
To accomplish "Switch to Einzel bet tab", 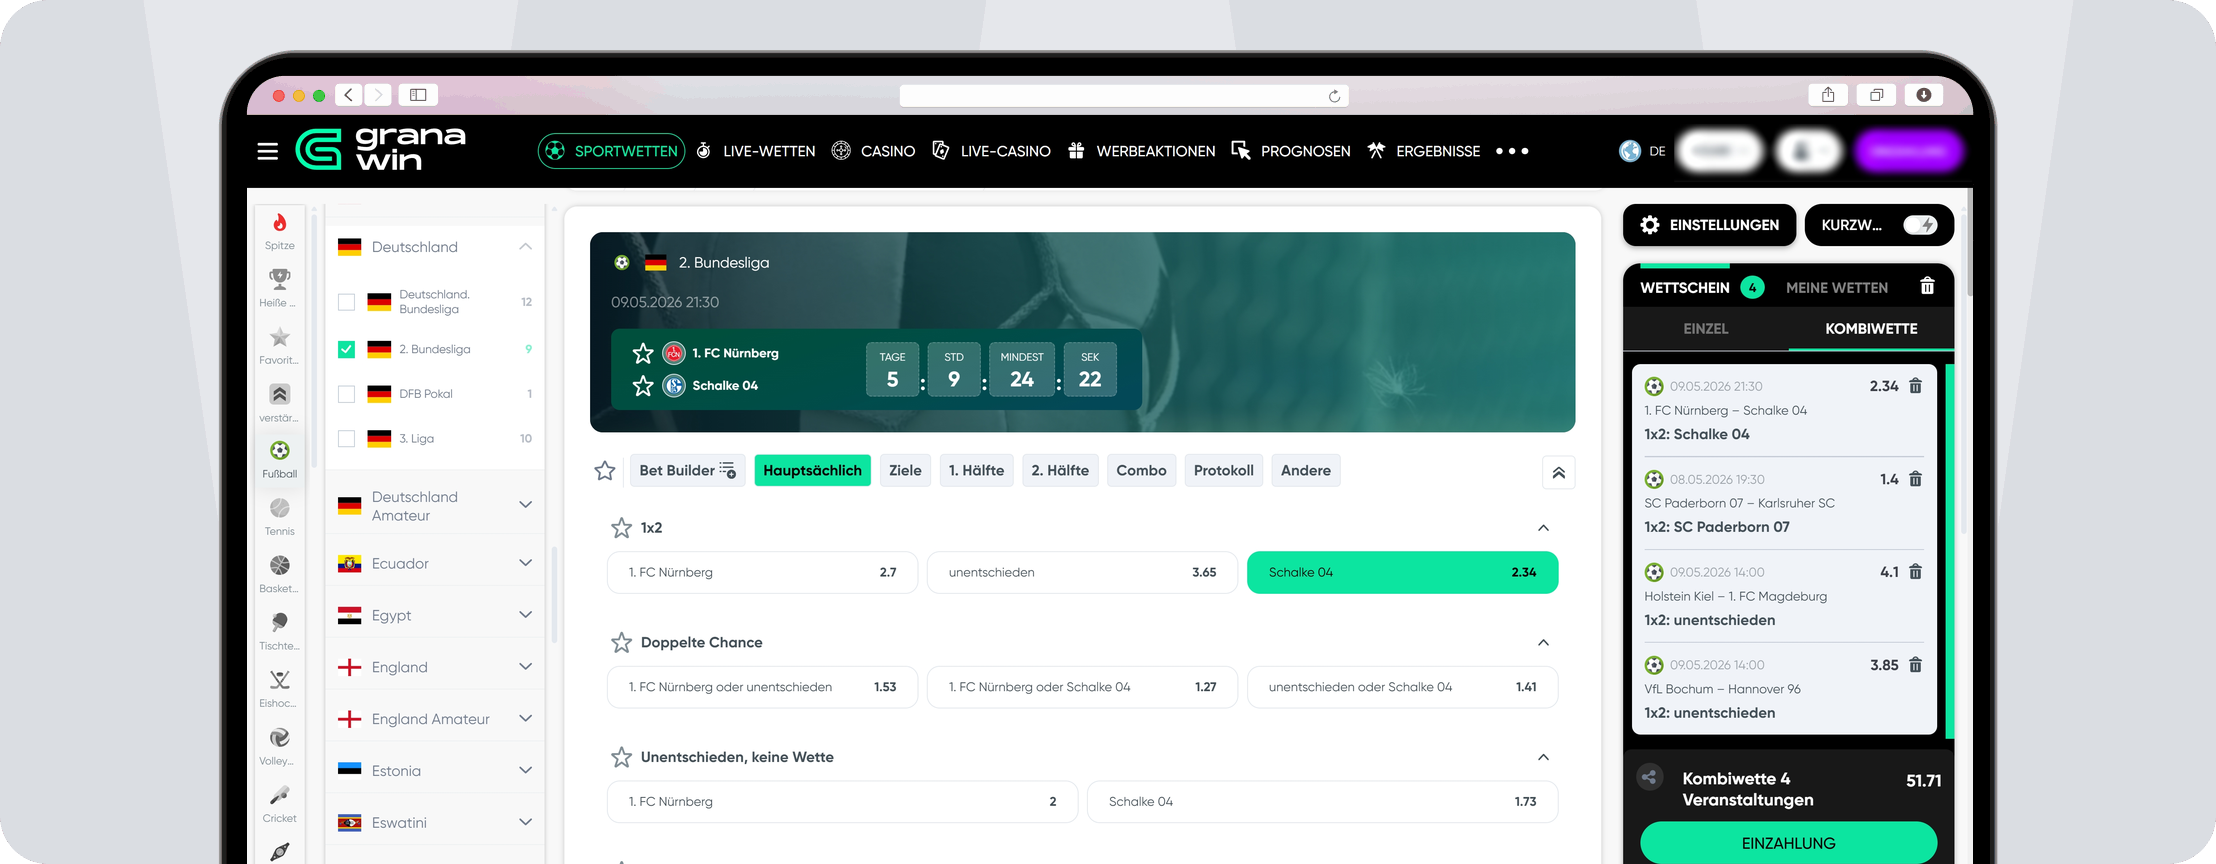I will (x=1705, y=328).
